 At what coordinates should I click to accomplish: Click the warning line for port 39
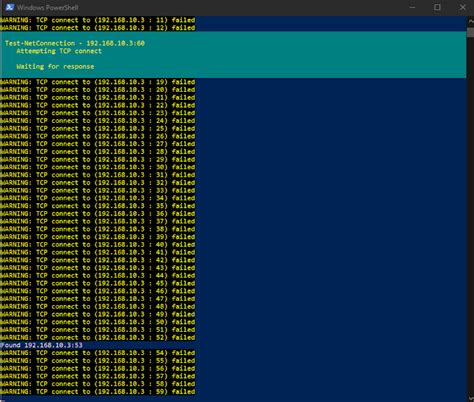tap(98, 237)
